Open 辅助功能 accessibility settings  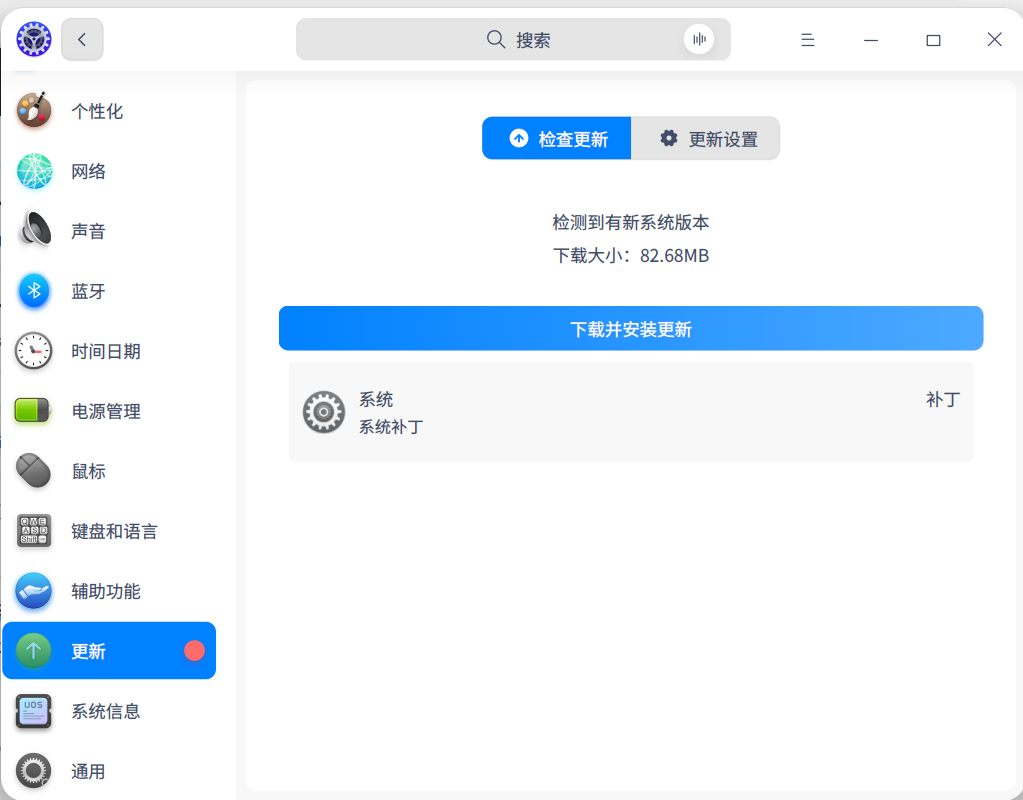pos(108,591)
